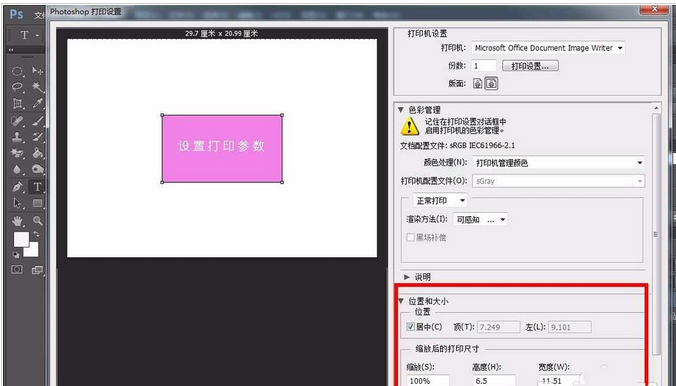
Task: Click the 文档配置文件: sRGB IEC61966-2.1 text
Action: [457, 145]
